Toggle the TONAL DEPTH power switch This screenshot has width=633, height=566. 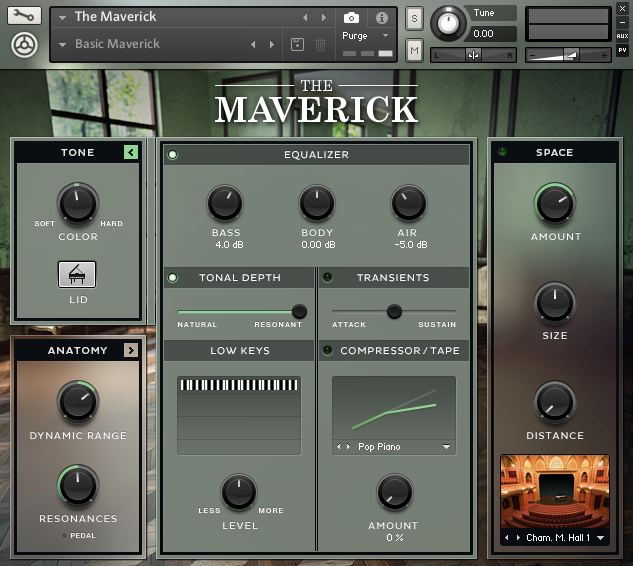[x=172, y=278]
